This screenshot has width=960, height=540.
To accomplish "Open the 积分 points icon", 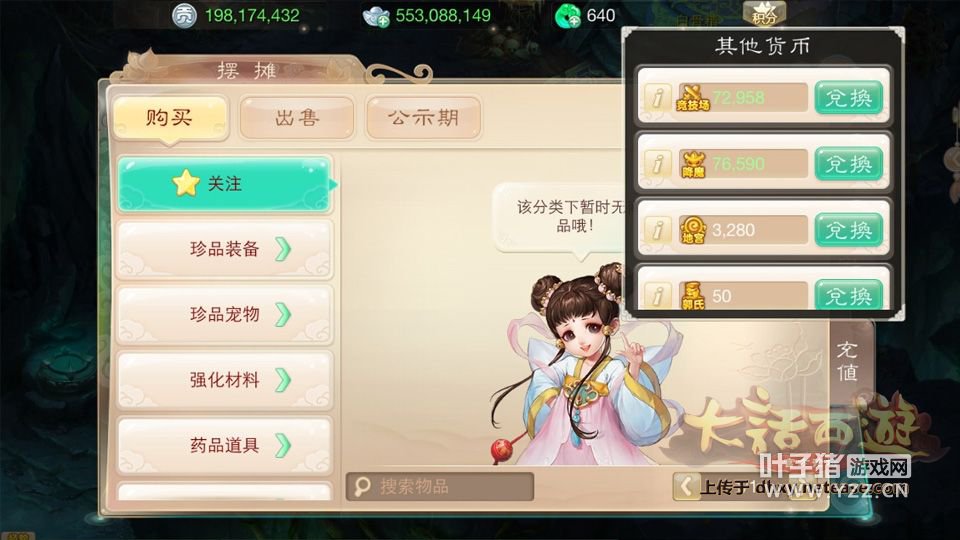I will (764, 13).
